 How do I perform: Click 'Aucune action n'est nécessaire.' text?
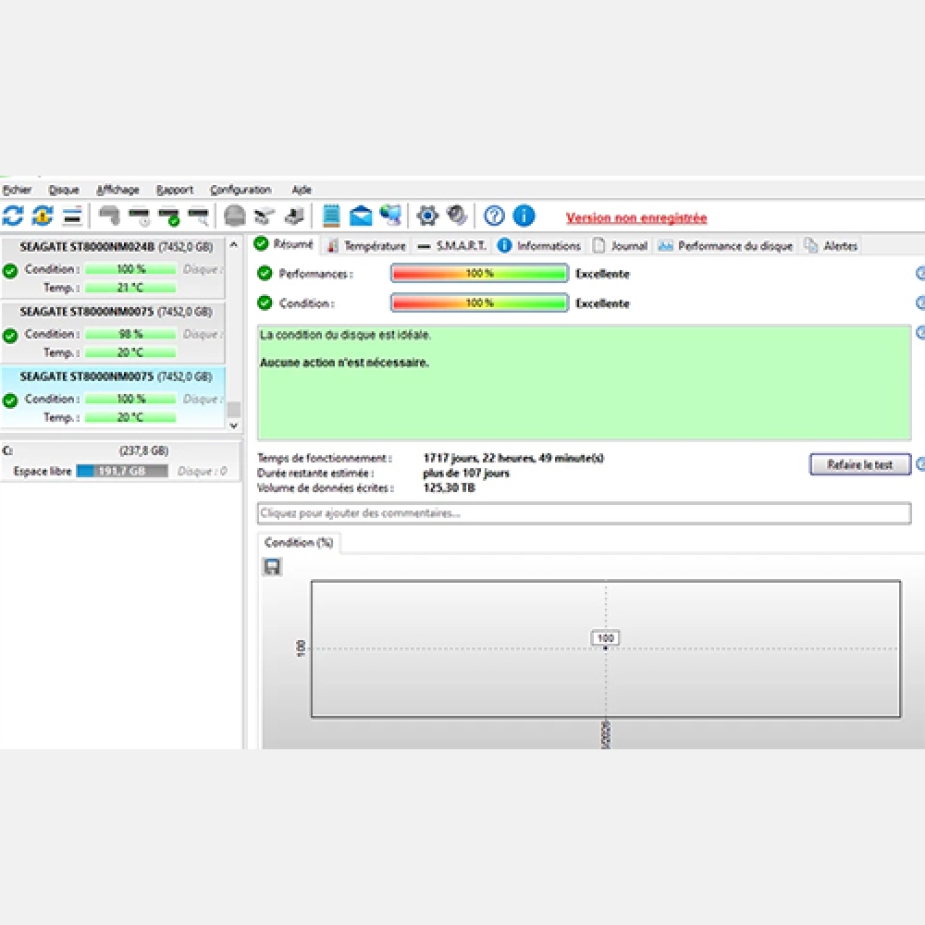[x=344, y=363]
